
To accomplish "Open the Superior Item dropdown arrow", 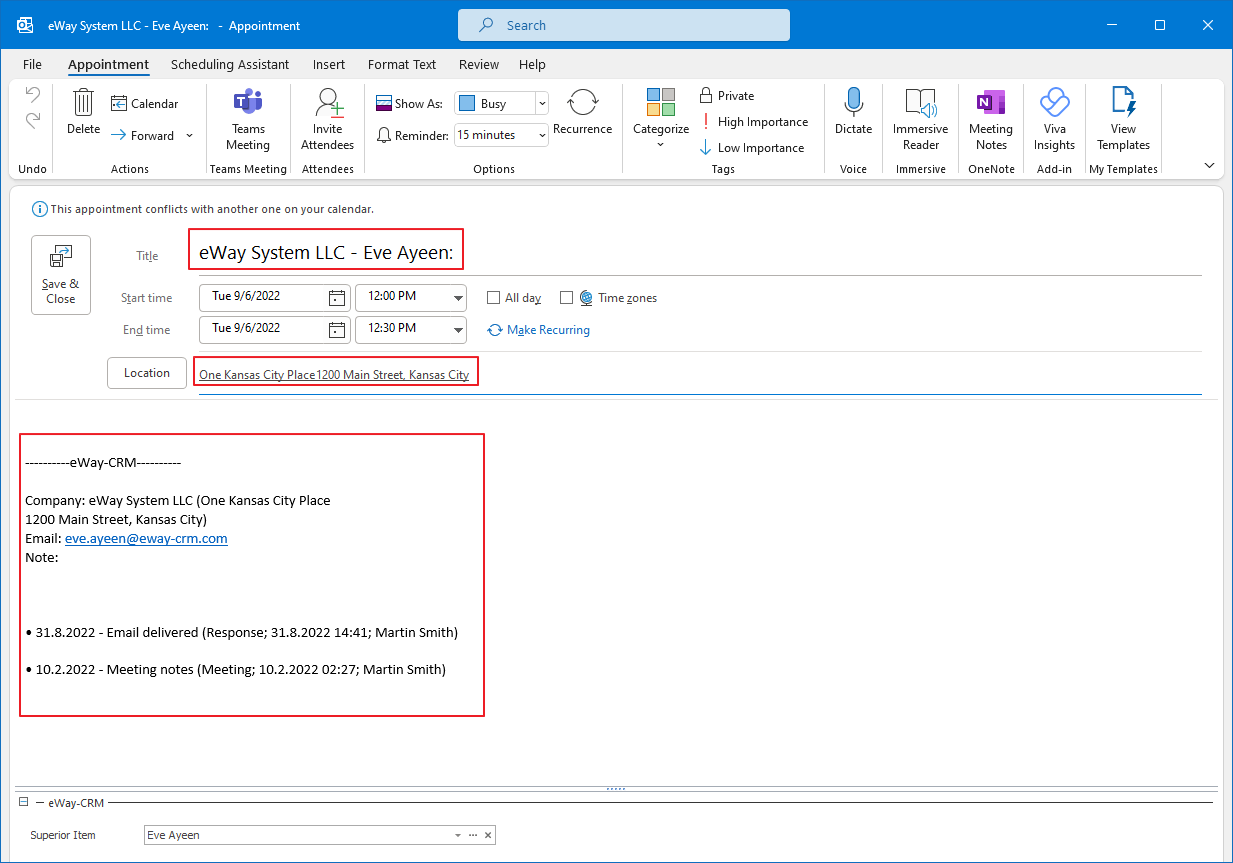I will (x=458, y=835).
